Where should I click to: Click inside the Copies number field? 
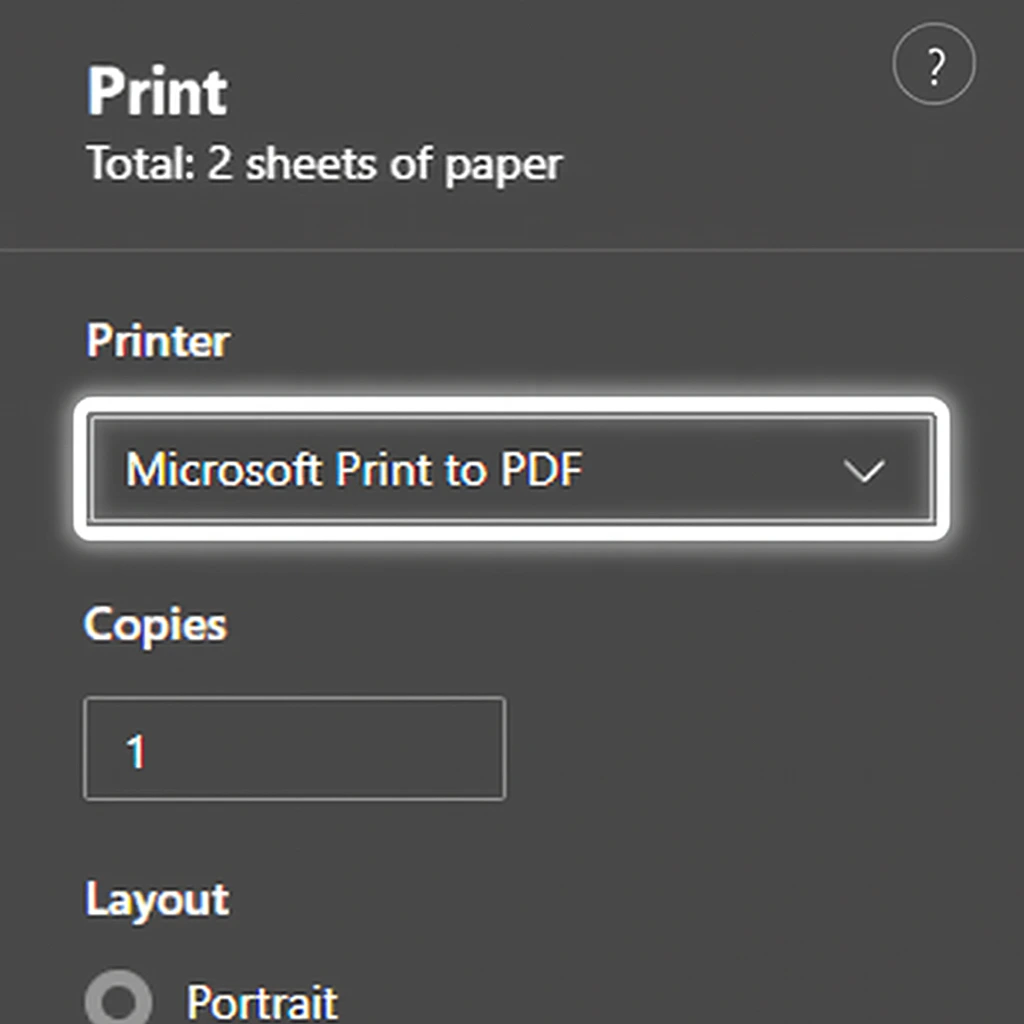pos(293,748)
